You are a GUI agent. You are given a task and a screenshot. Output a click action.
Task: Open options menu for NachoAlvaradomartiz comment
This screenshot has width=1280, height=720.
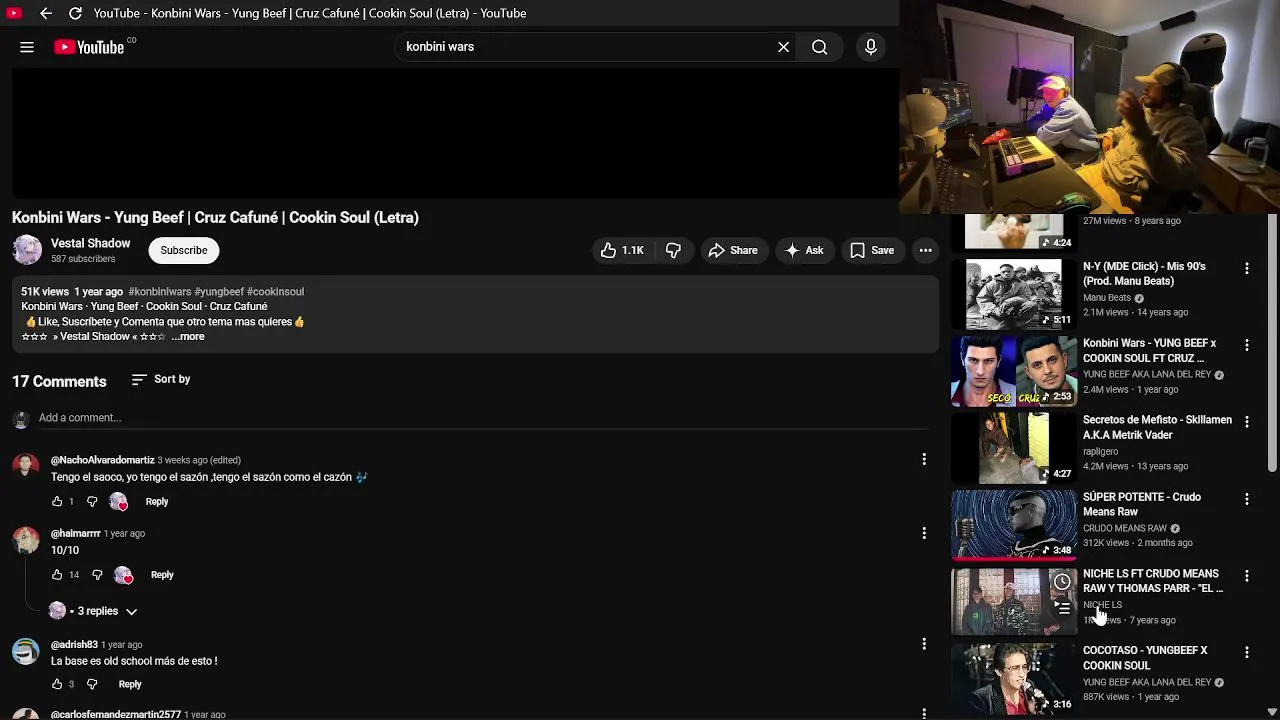(924, 459)
